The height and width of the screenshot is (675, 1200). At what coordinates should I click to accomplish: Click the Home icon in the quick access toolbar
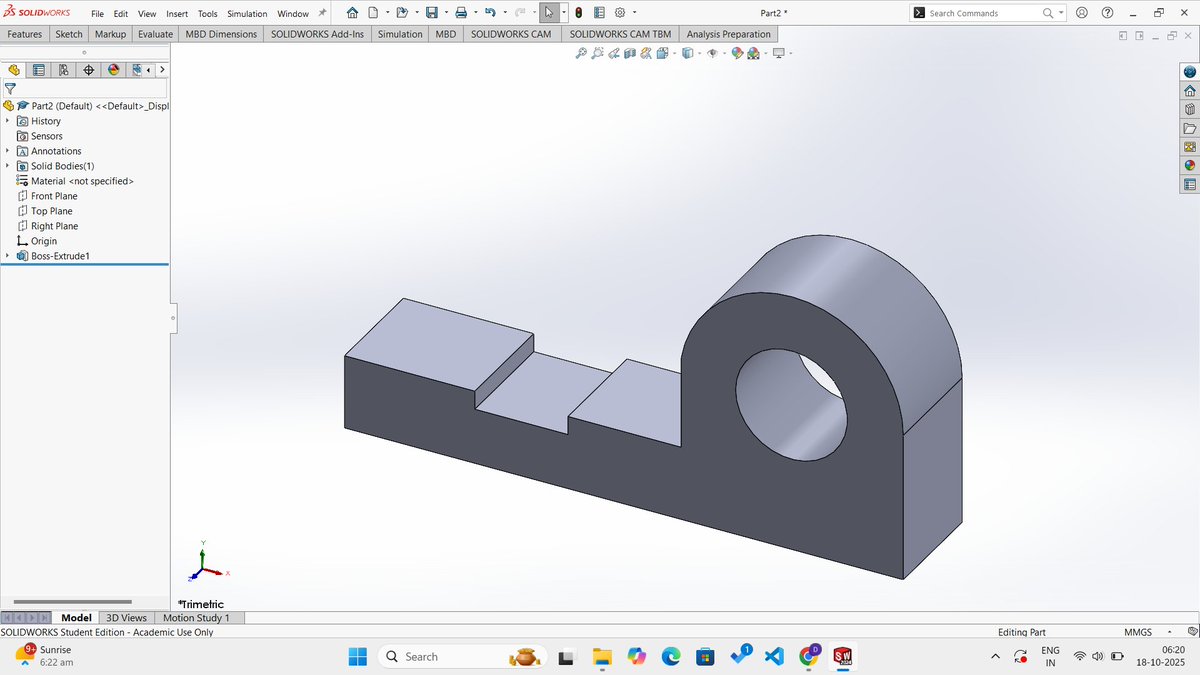pyautogui.click(x=352, y=13)
